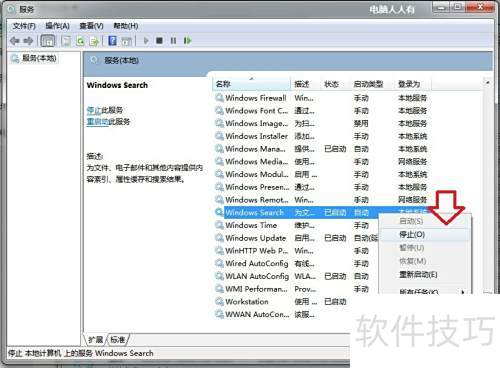The width and height of the screenshot is (500, 368).
Task: Choose 停止(O) in the context menu
Action: [425, 235]
